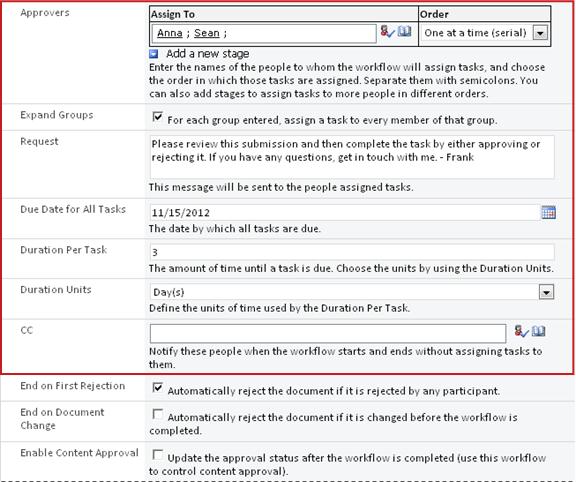Image resolution: width=576 pixels, height=482 pixels.
Task: Click into the CC people field
Action: [x=328, y=334]
